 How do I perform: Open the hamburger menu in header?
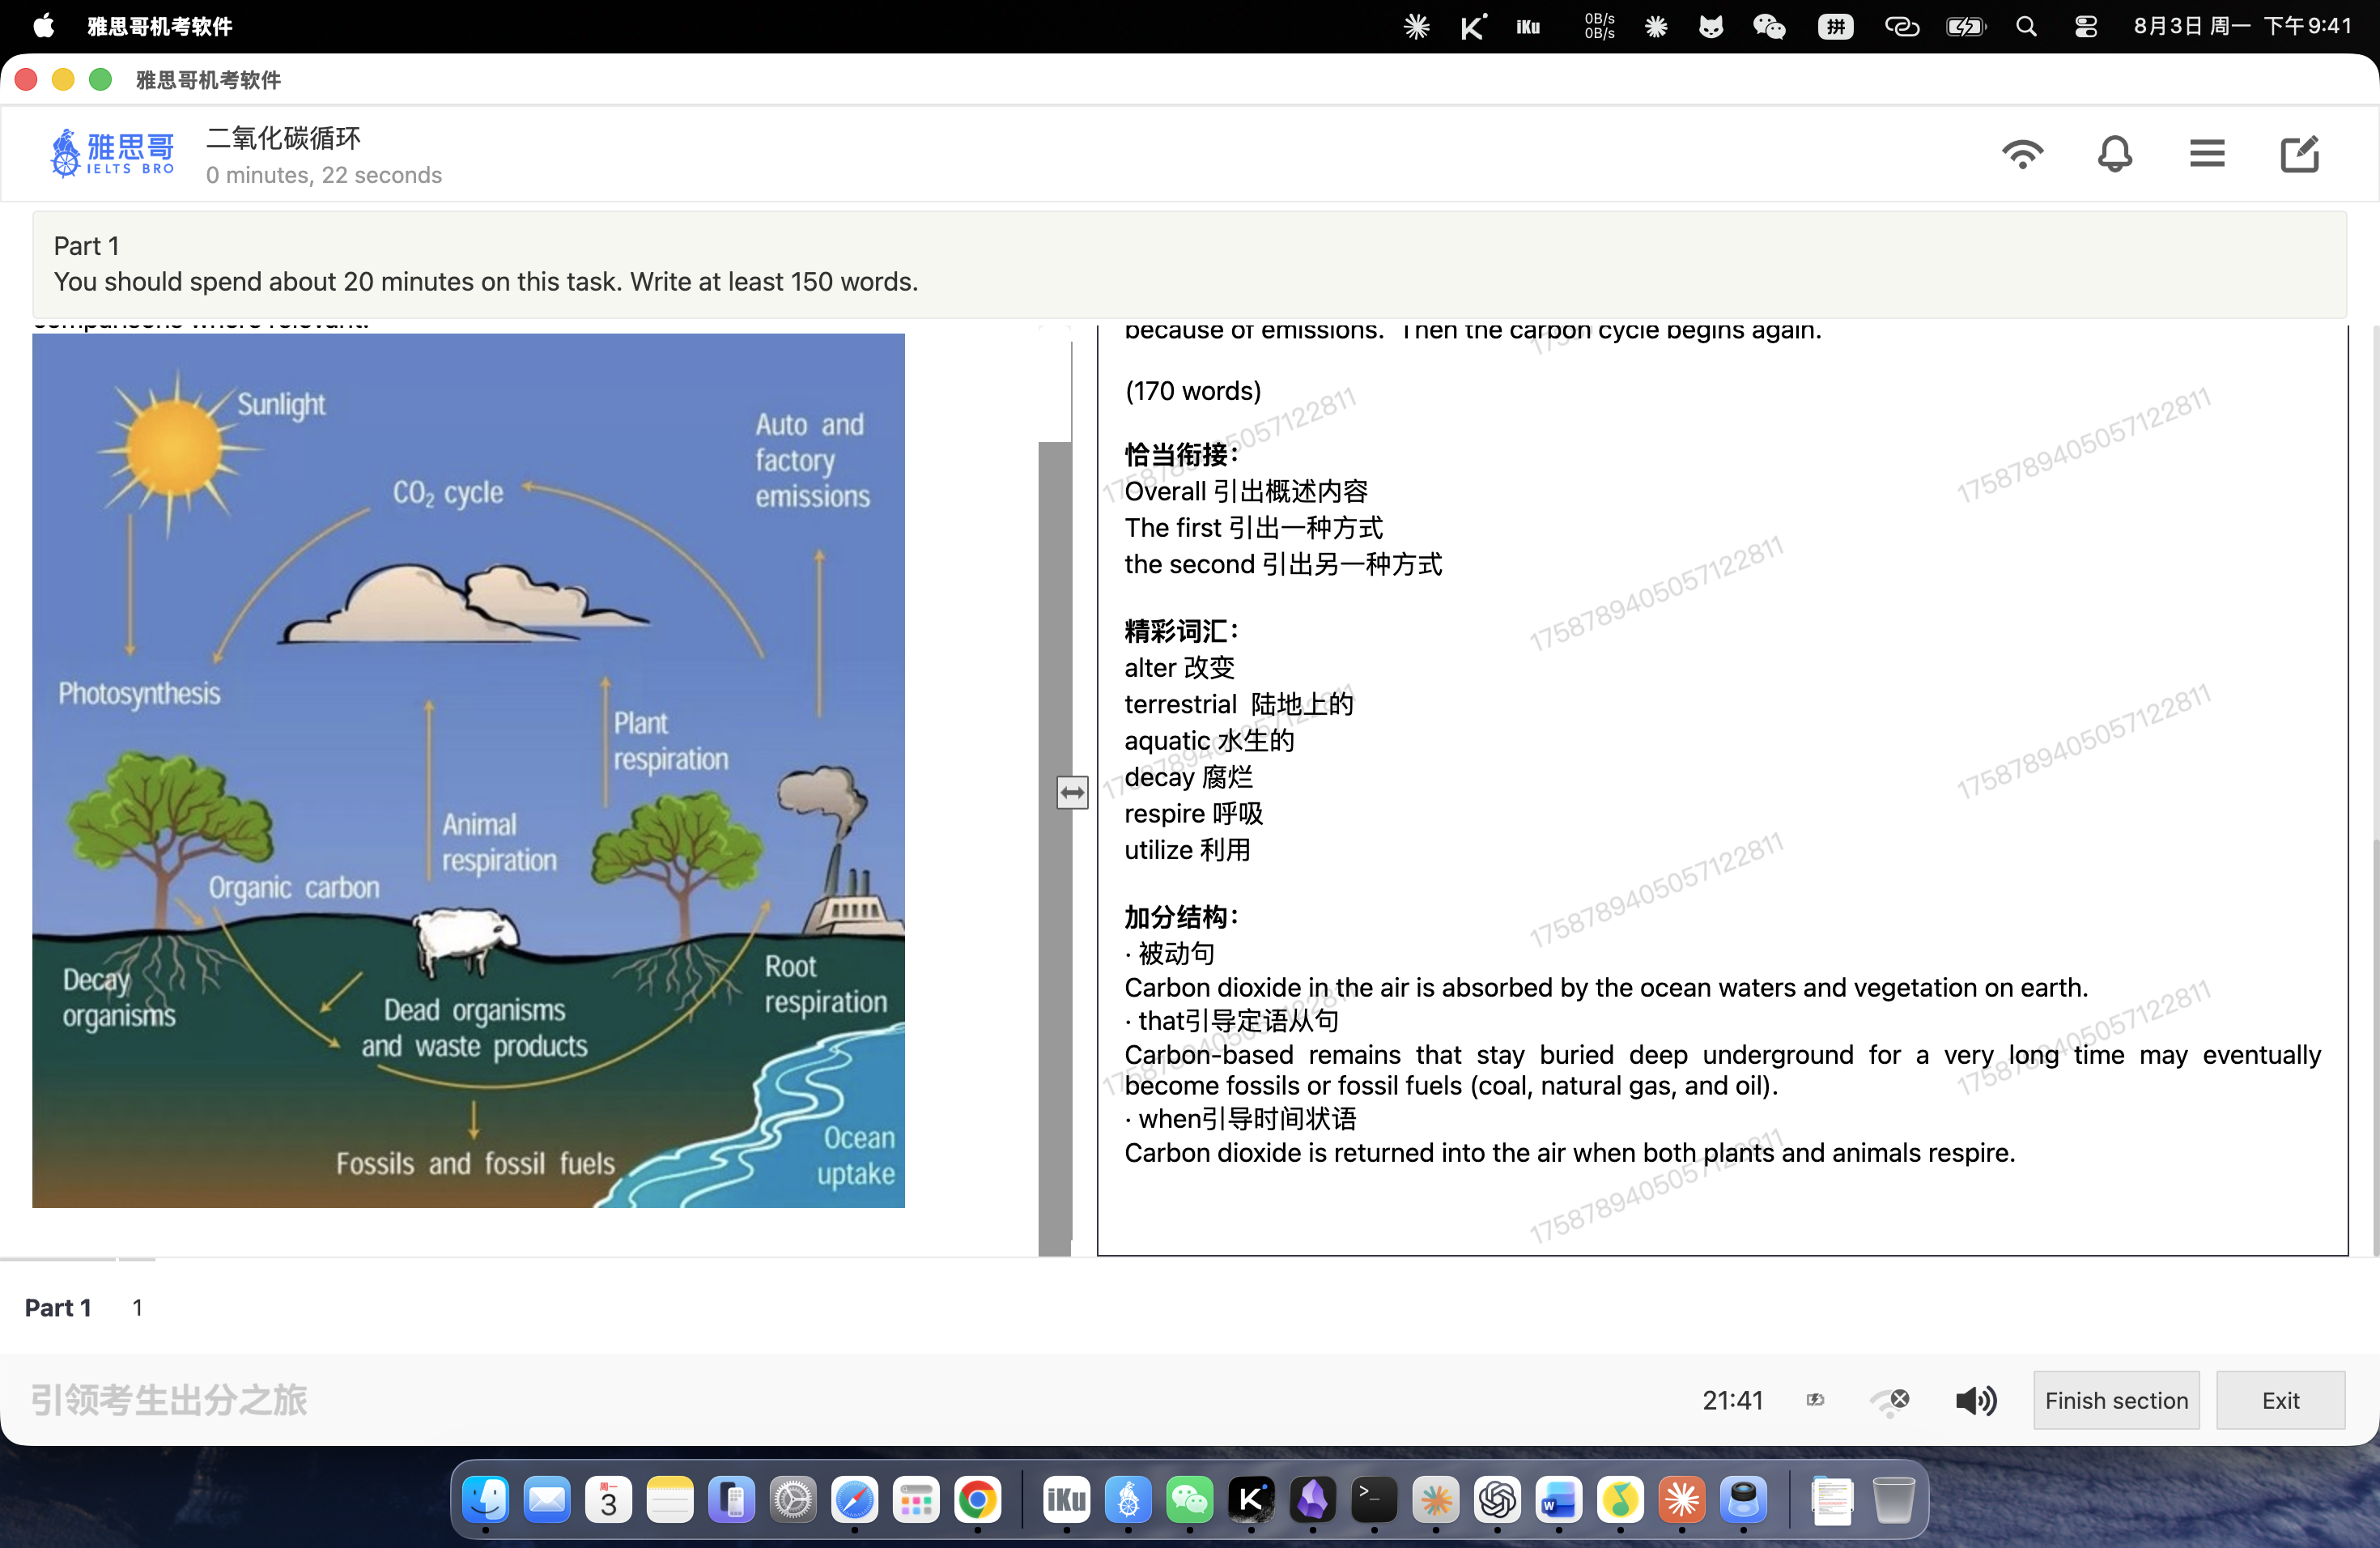click(2206, 154)
